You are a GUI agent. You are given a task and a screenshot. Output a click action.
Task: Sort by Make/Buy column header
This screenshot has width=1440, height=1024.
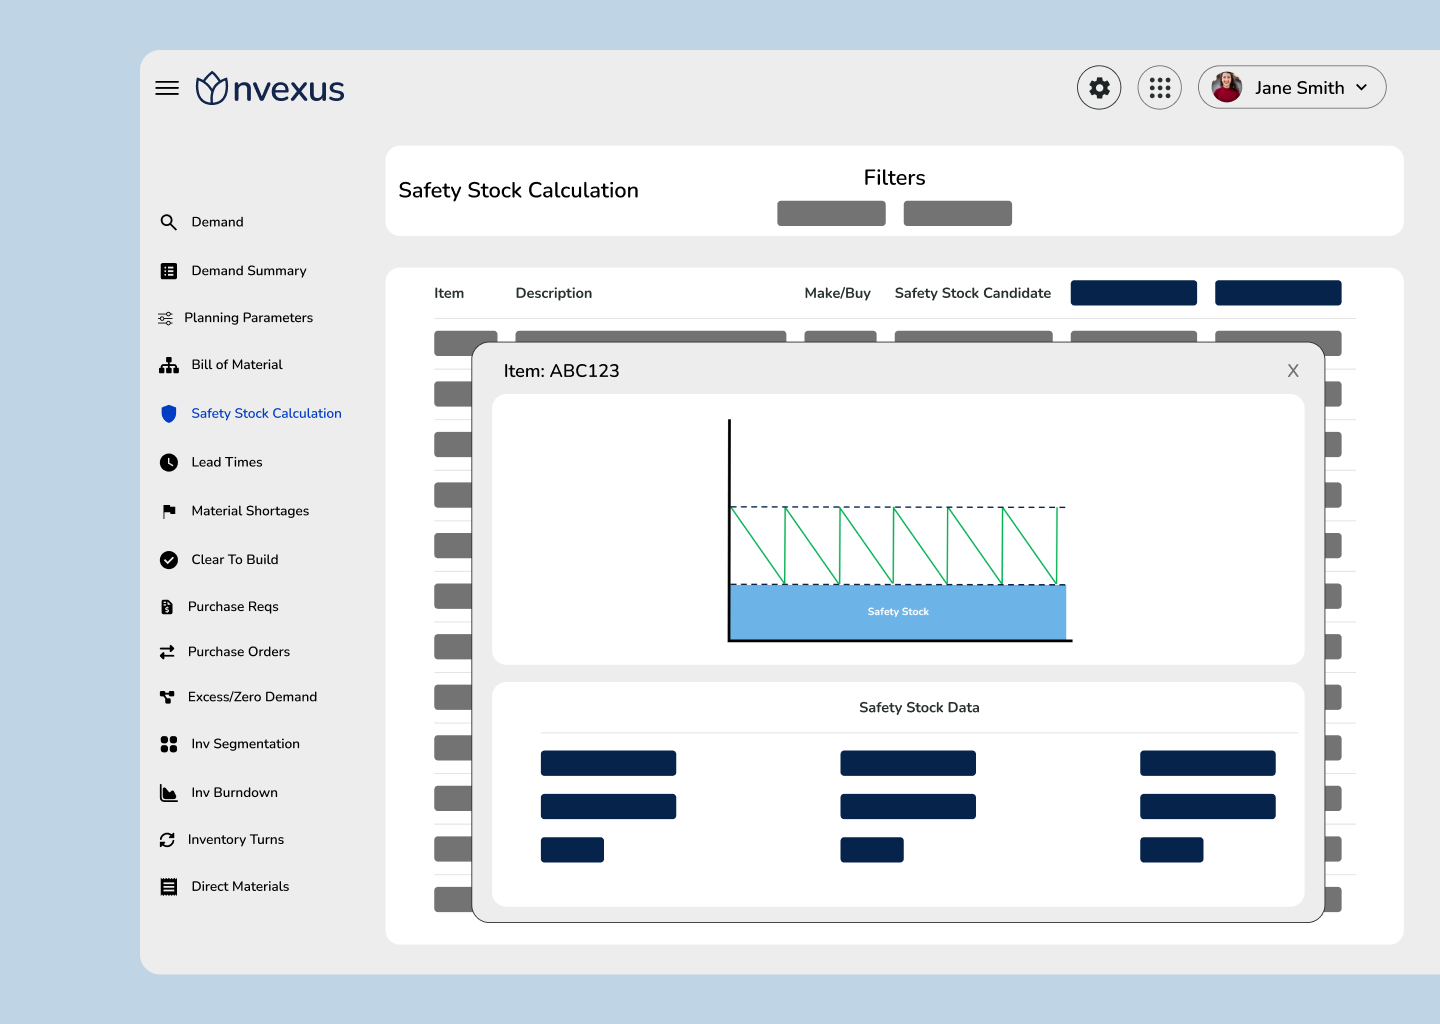(838, 293)
